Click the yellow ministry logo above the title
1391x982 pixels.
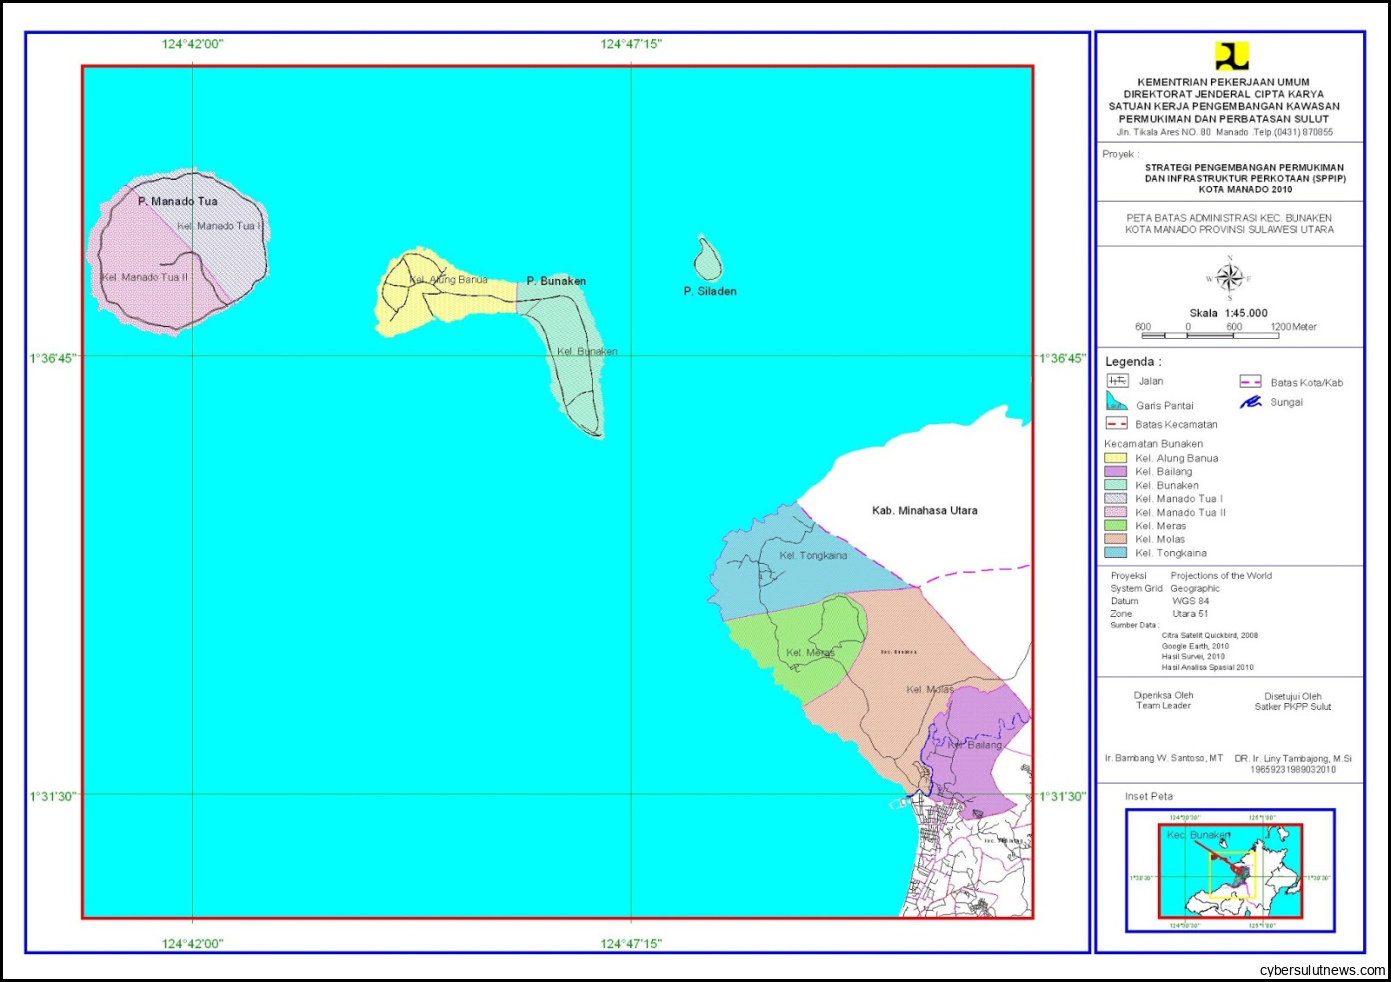[1231, 56]
